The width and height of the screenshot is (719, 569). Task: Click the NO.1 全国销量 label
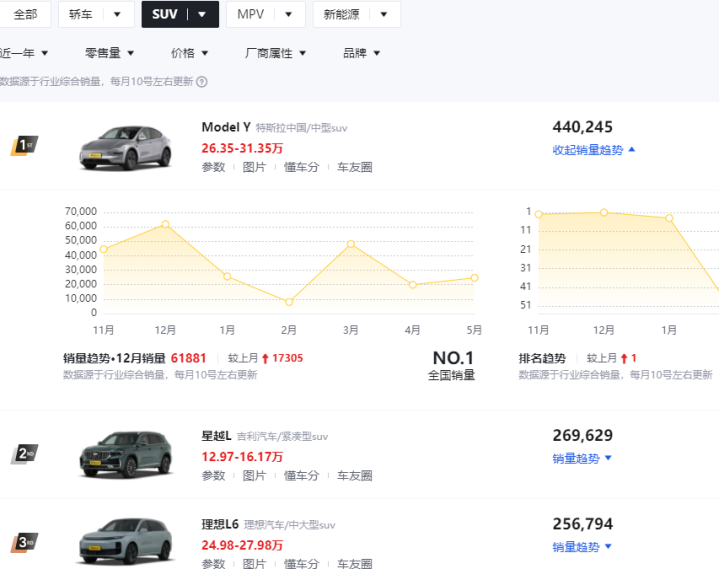click(452, 365)
